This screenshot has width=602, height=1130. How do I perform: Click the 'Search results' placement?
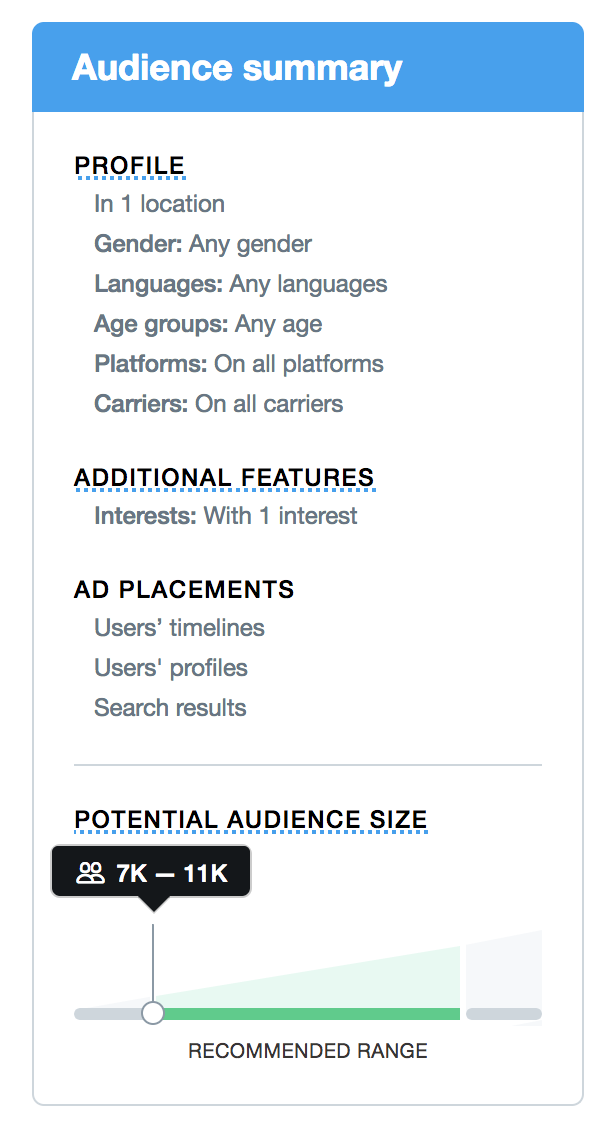click(170, 708)
